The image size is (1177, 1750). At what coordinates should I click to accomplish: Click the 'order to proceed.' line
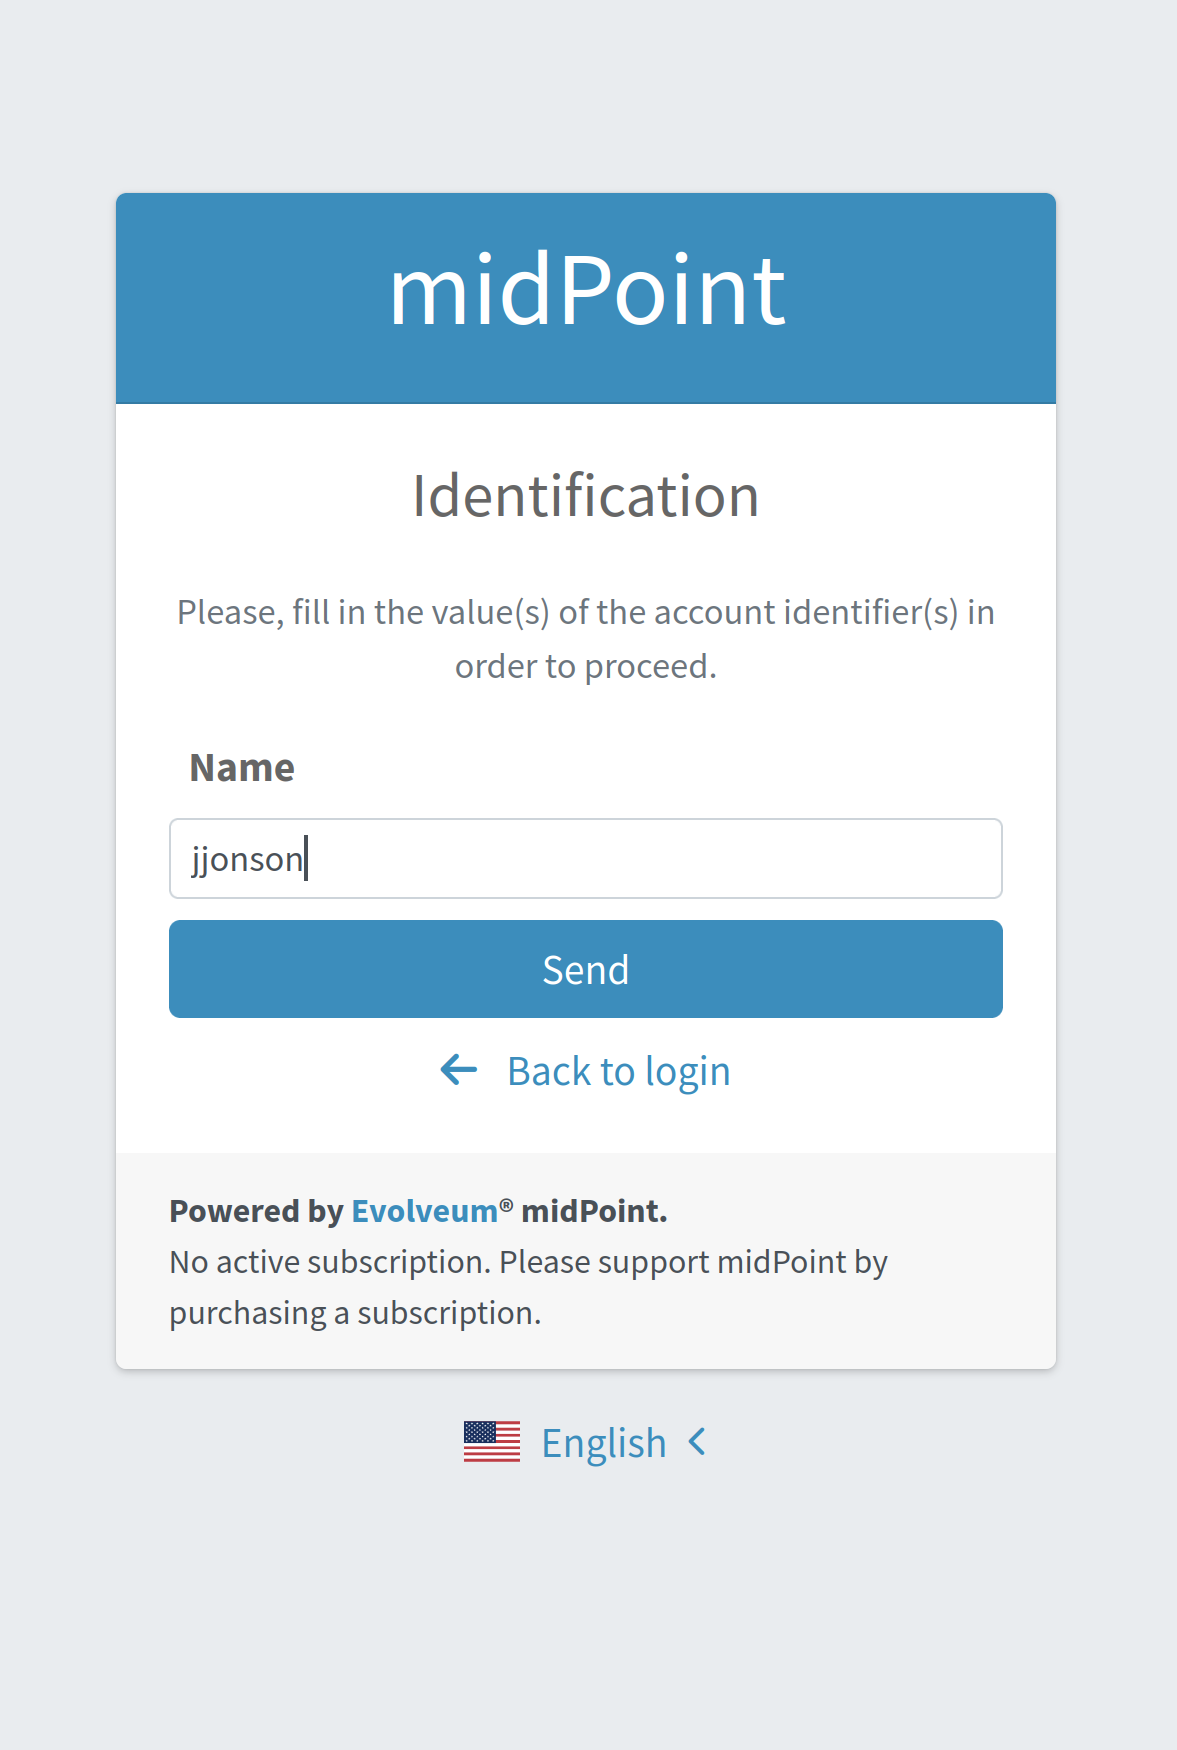586,666
